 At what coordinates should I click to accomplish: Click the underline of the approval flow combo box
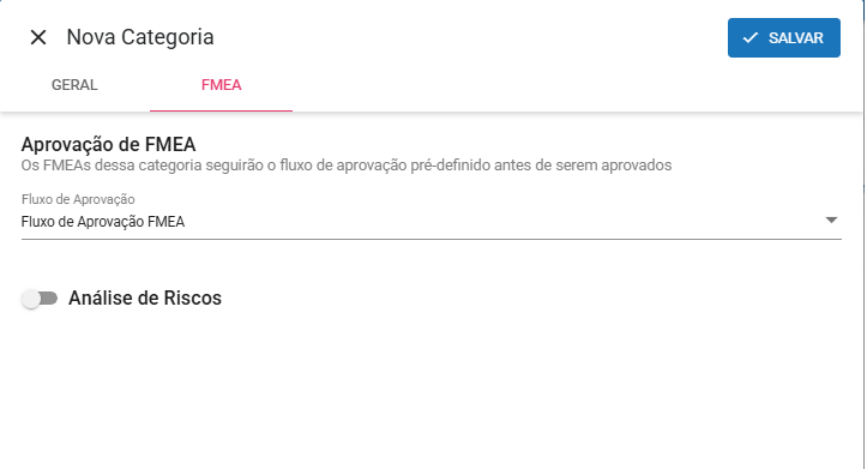(430, 239)
